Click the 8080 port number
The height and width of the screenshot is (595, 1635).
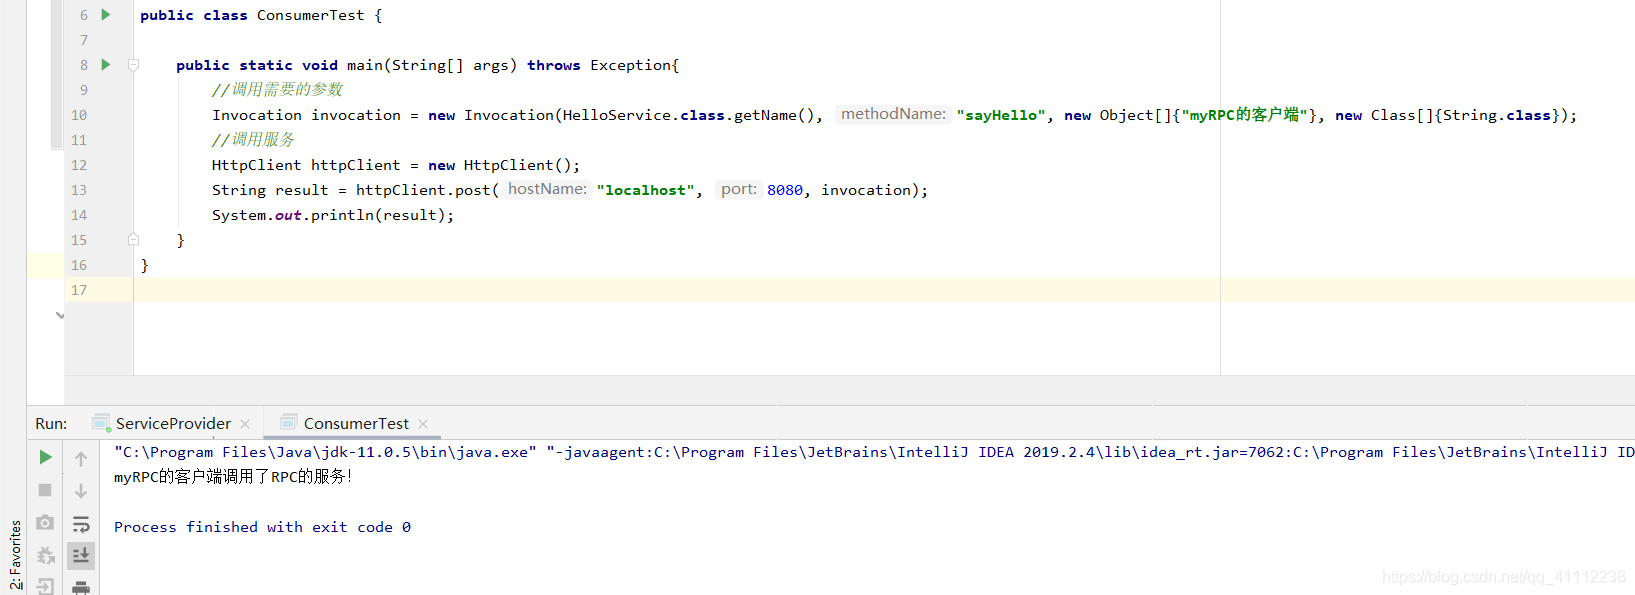coord(785,190)
